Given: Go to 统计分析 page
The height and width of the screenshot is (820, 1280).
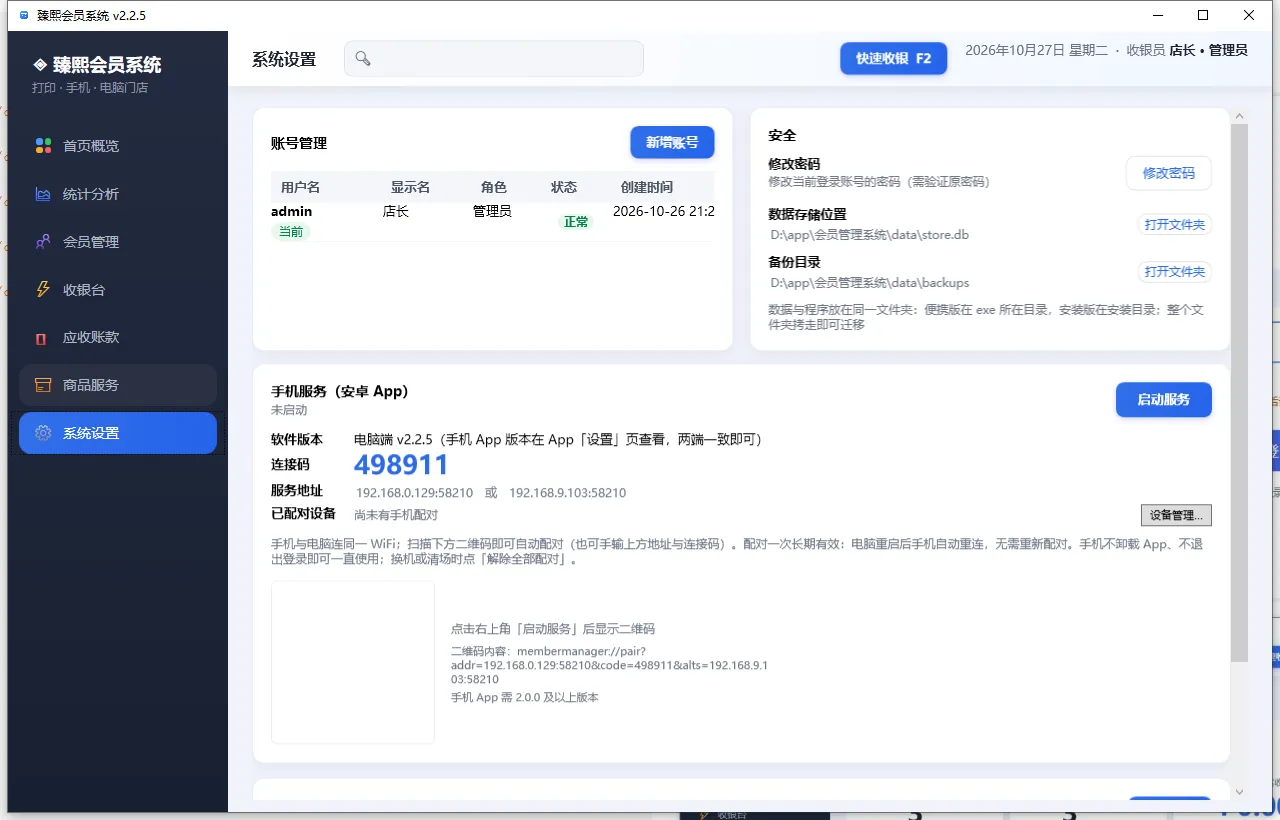Looking at the screenshot, I should [x=118, y=194].
